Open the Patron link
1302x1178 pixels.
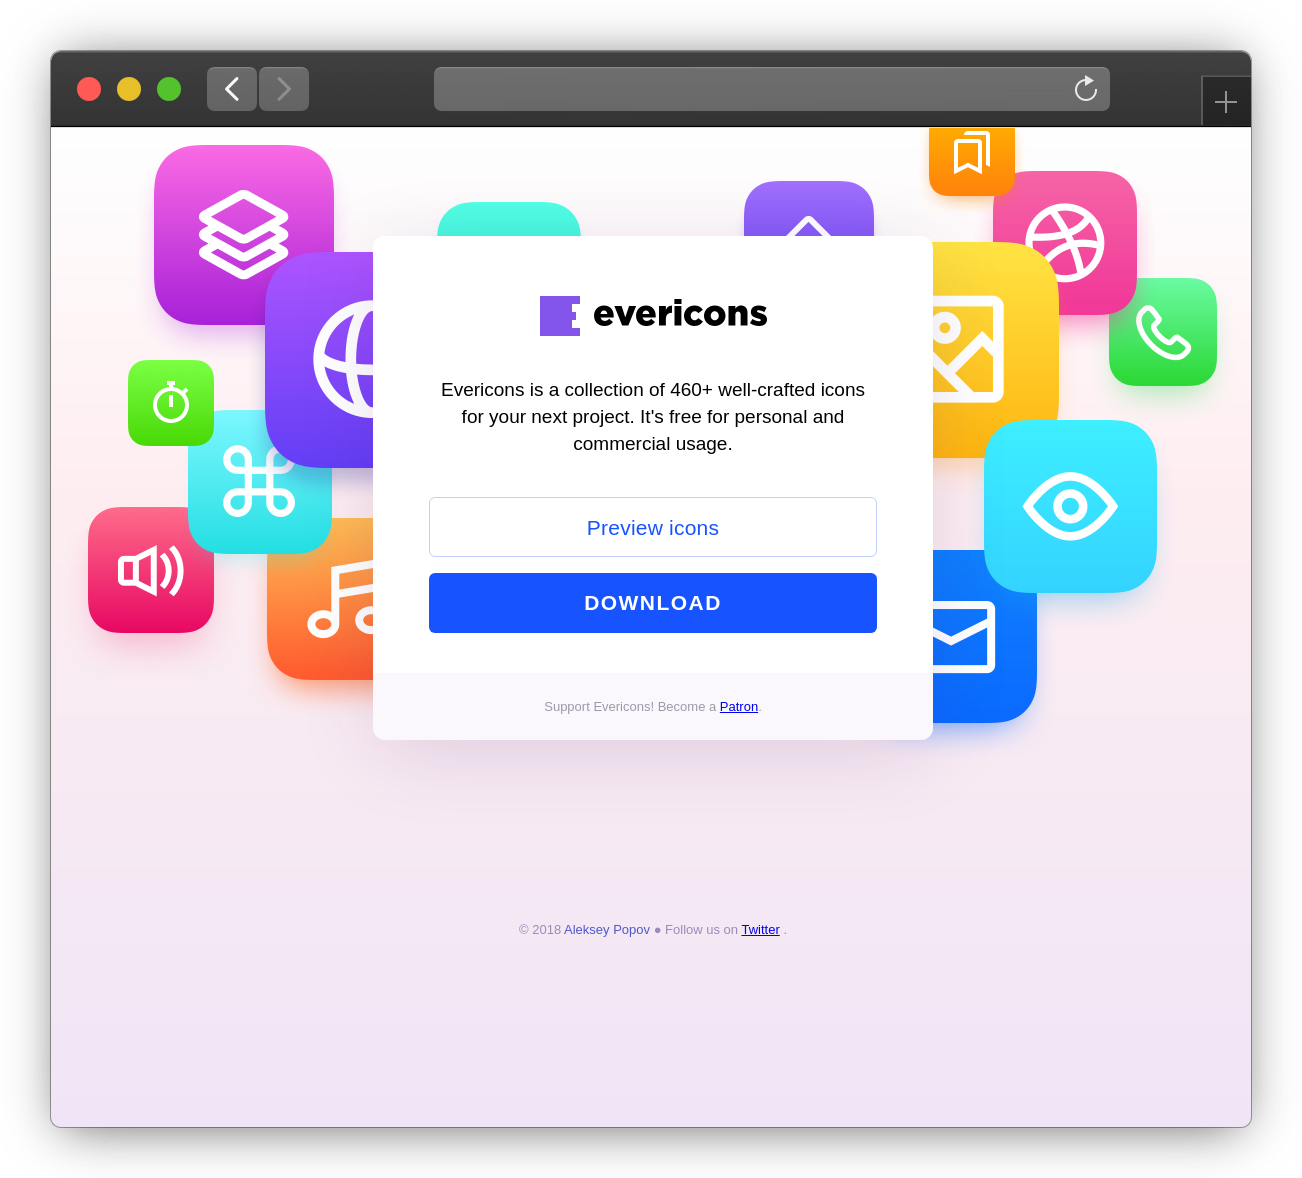[x=739, y=707]
